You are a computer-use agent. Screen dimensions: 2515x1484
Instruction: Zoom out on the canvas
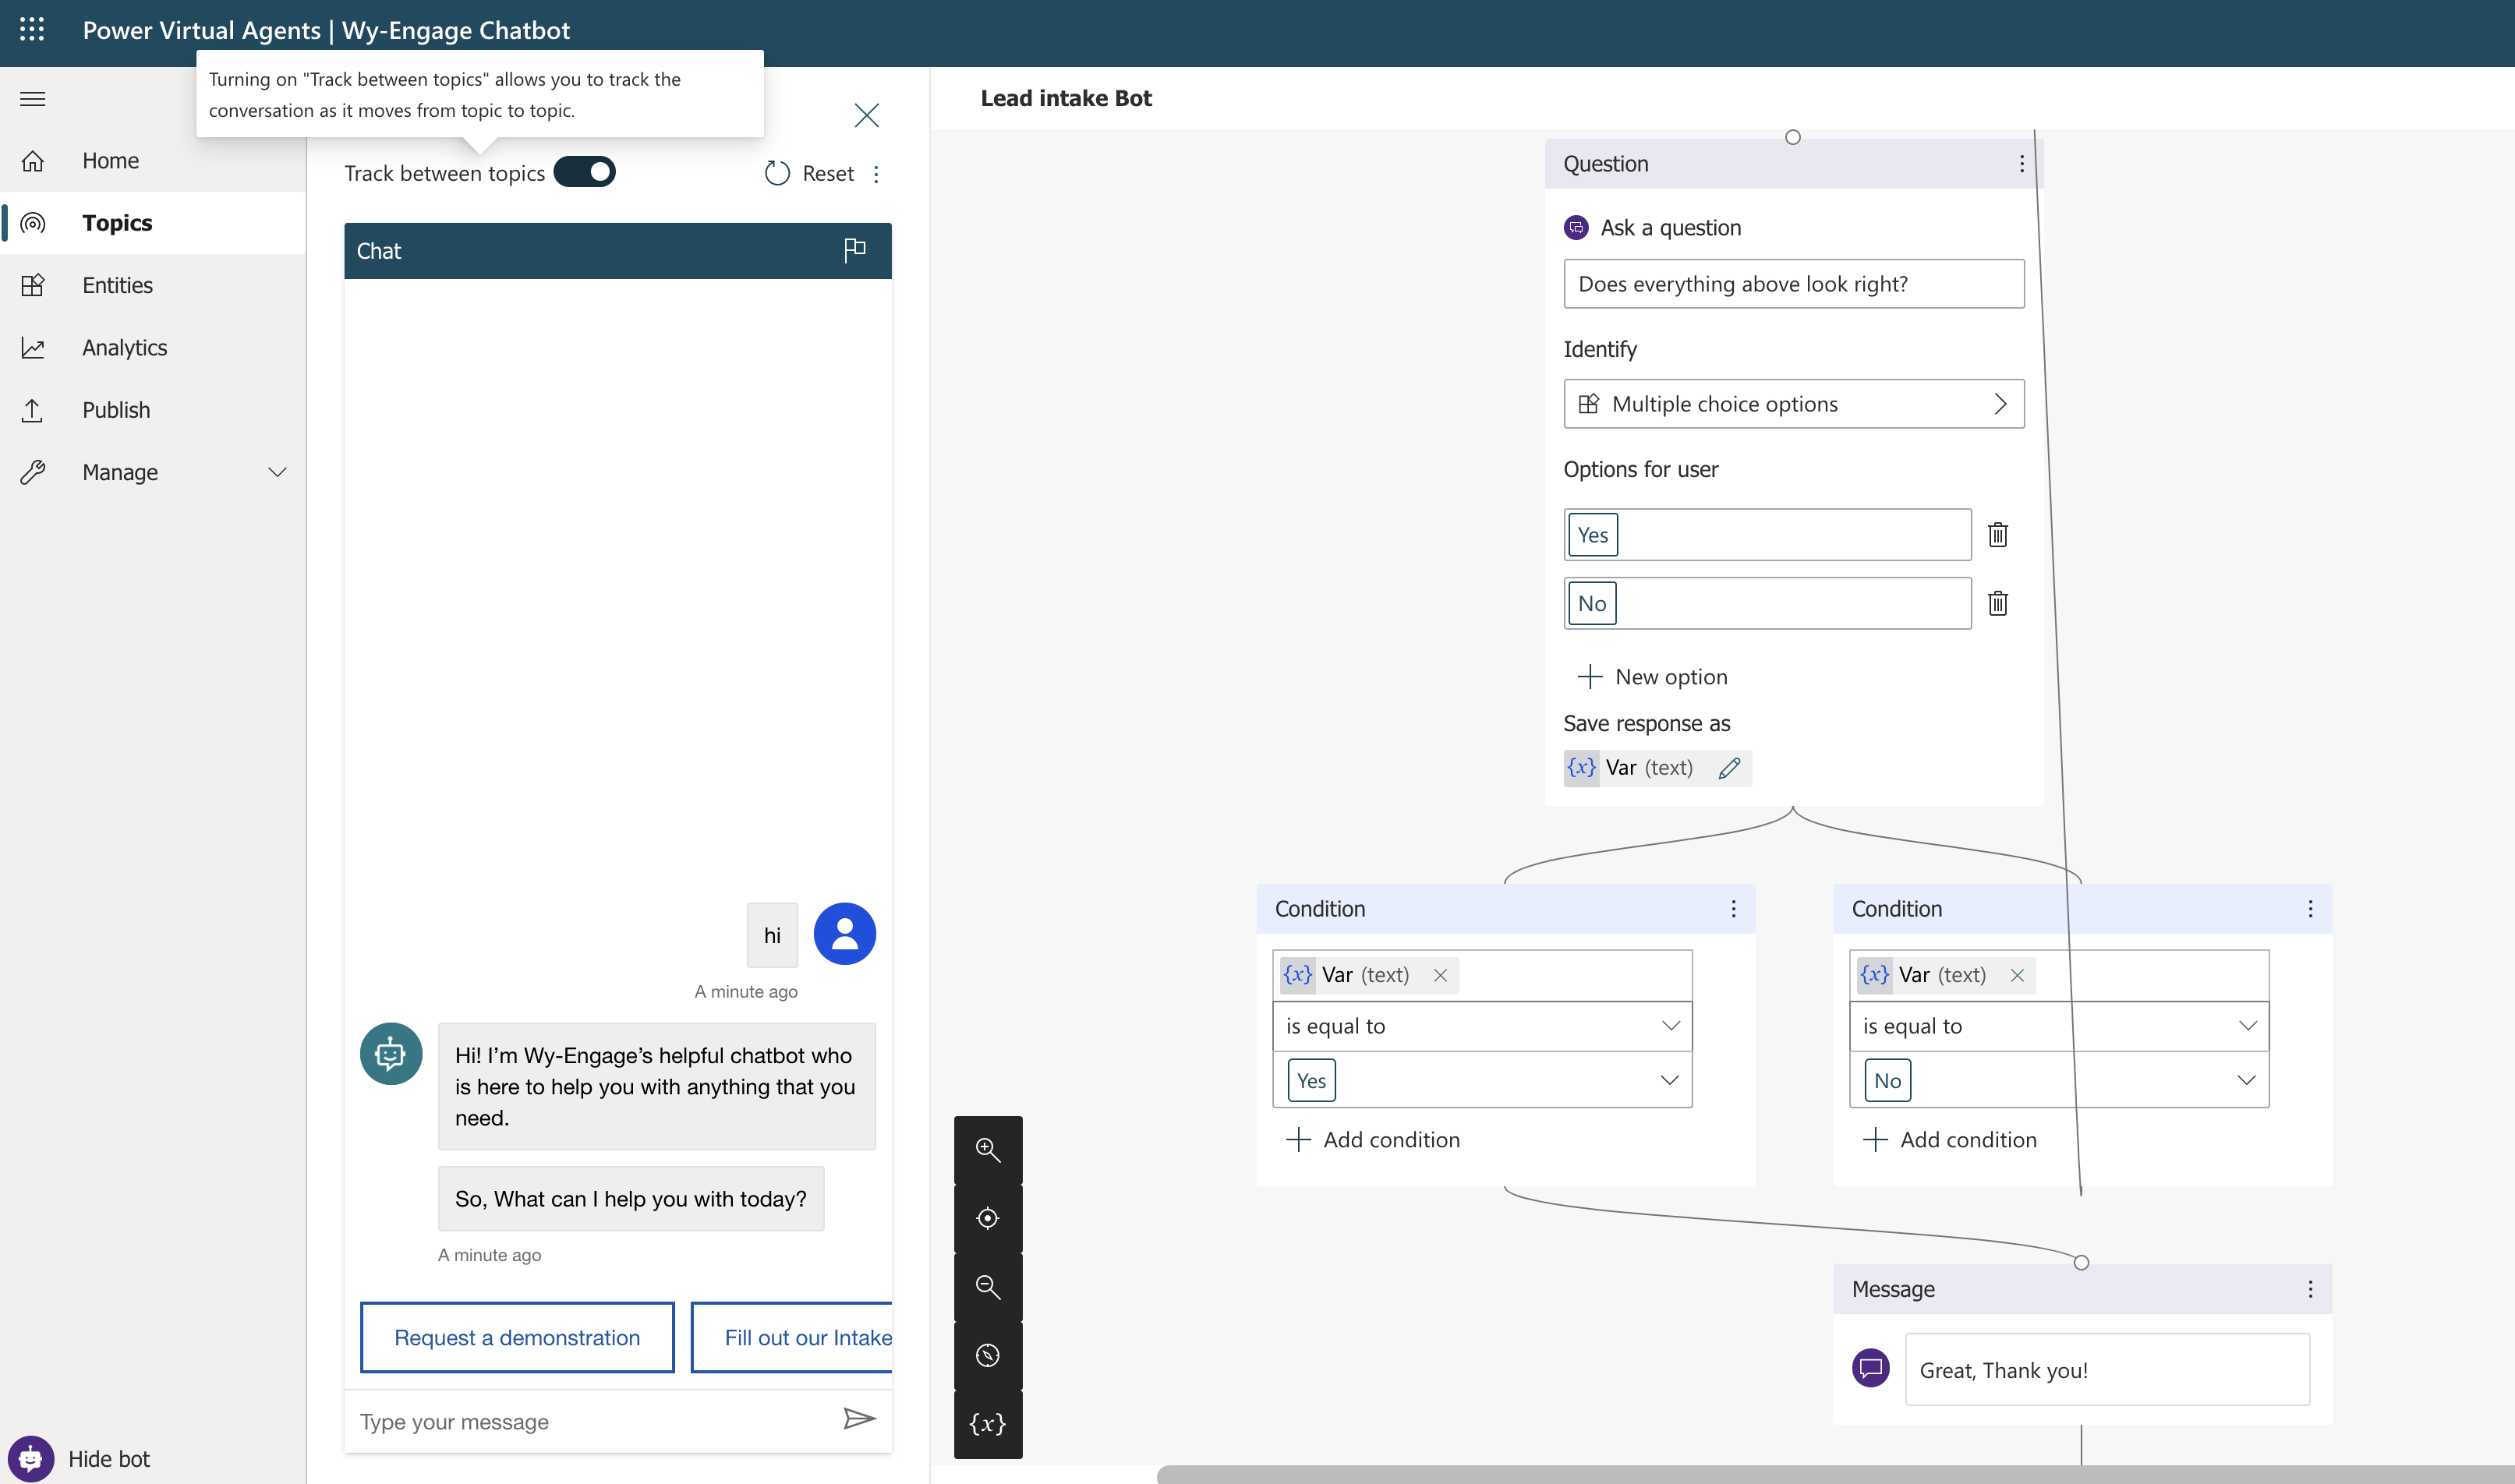[x=988, y=1286]
